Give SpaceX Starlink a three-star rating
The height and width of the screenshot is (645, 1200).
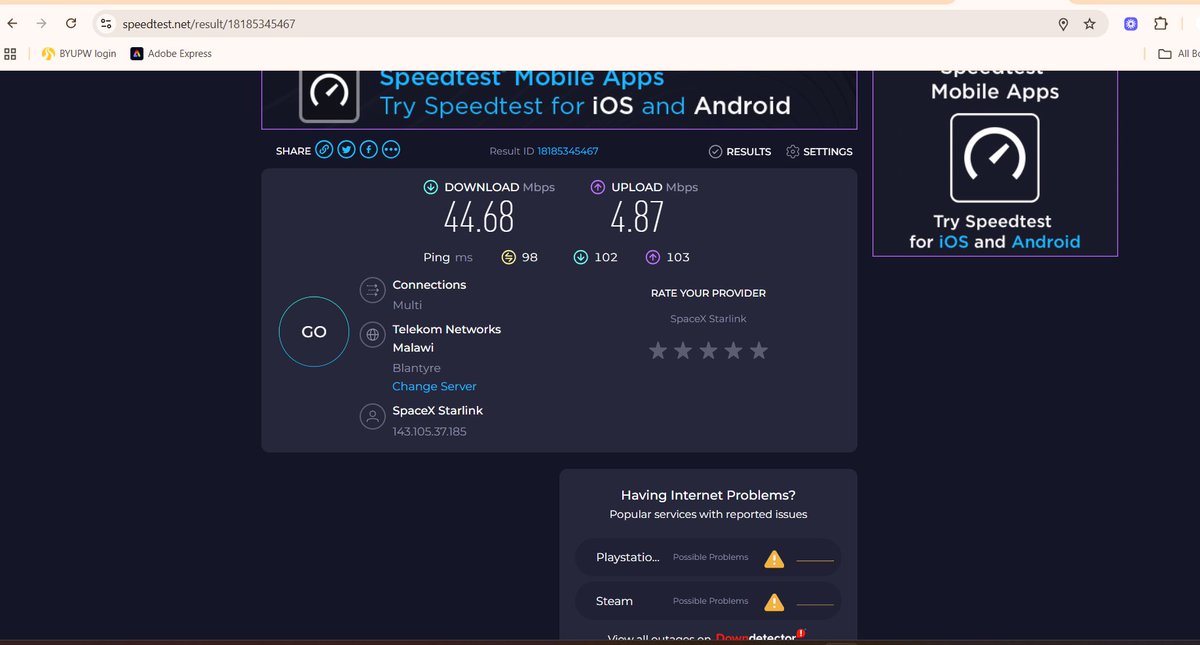click(708, 350)
